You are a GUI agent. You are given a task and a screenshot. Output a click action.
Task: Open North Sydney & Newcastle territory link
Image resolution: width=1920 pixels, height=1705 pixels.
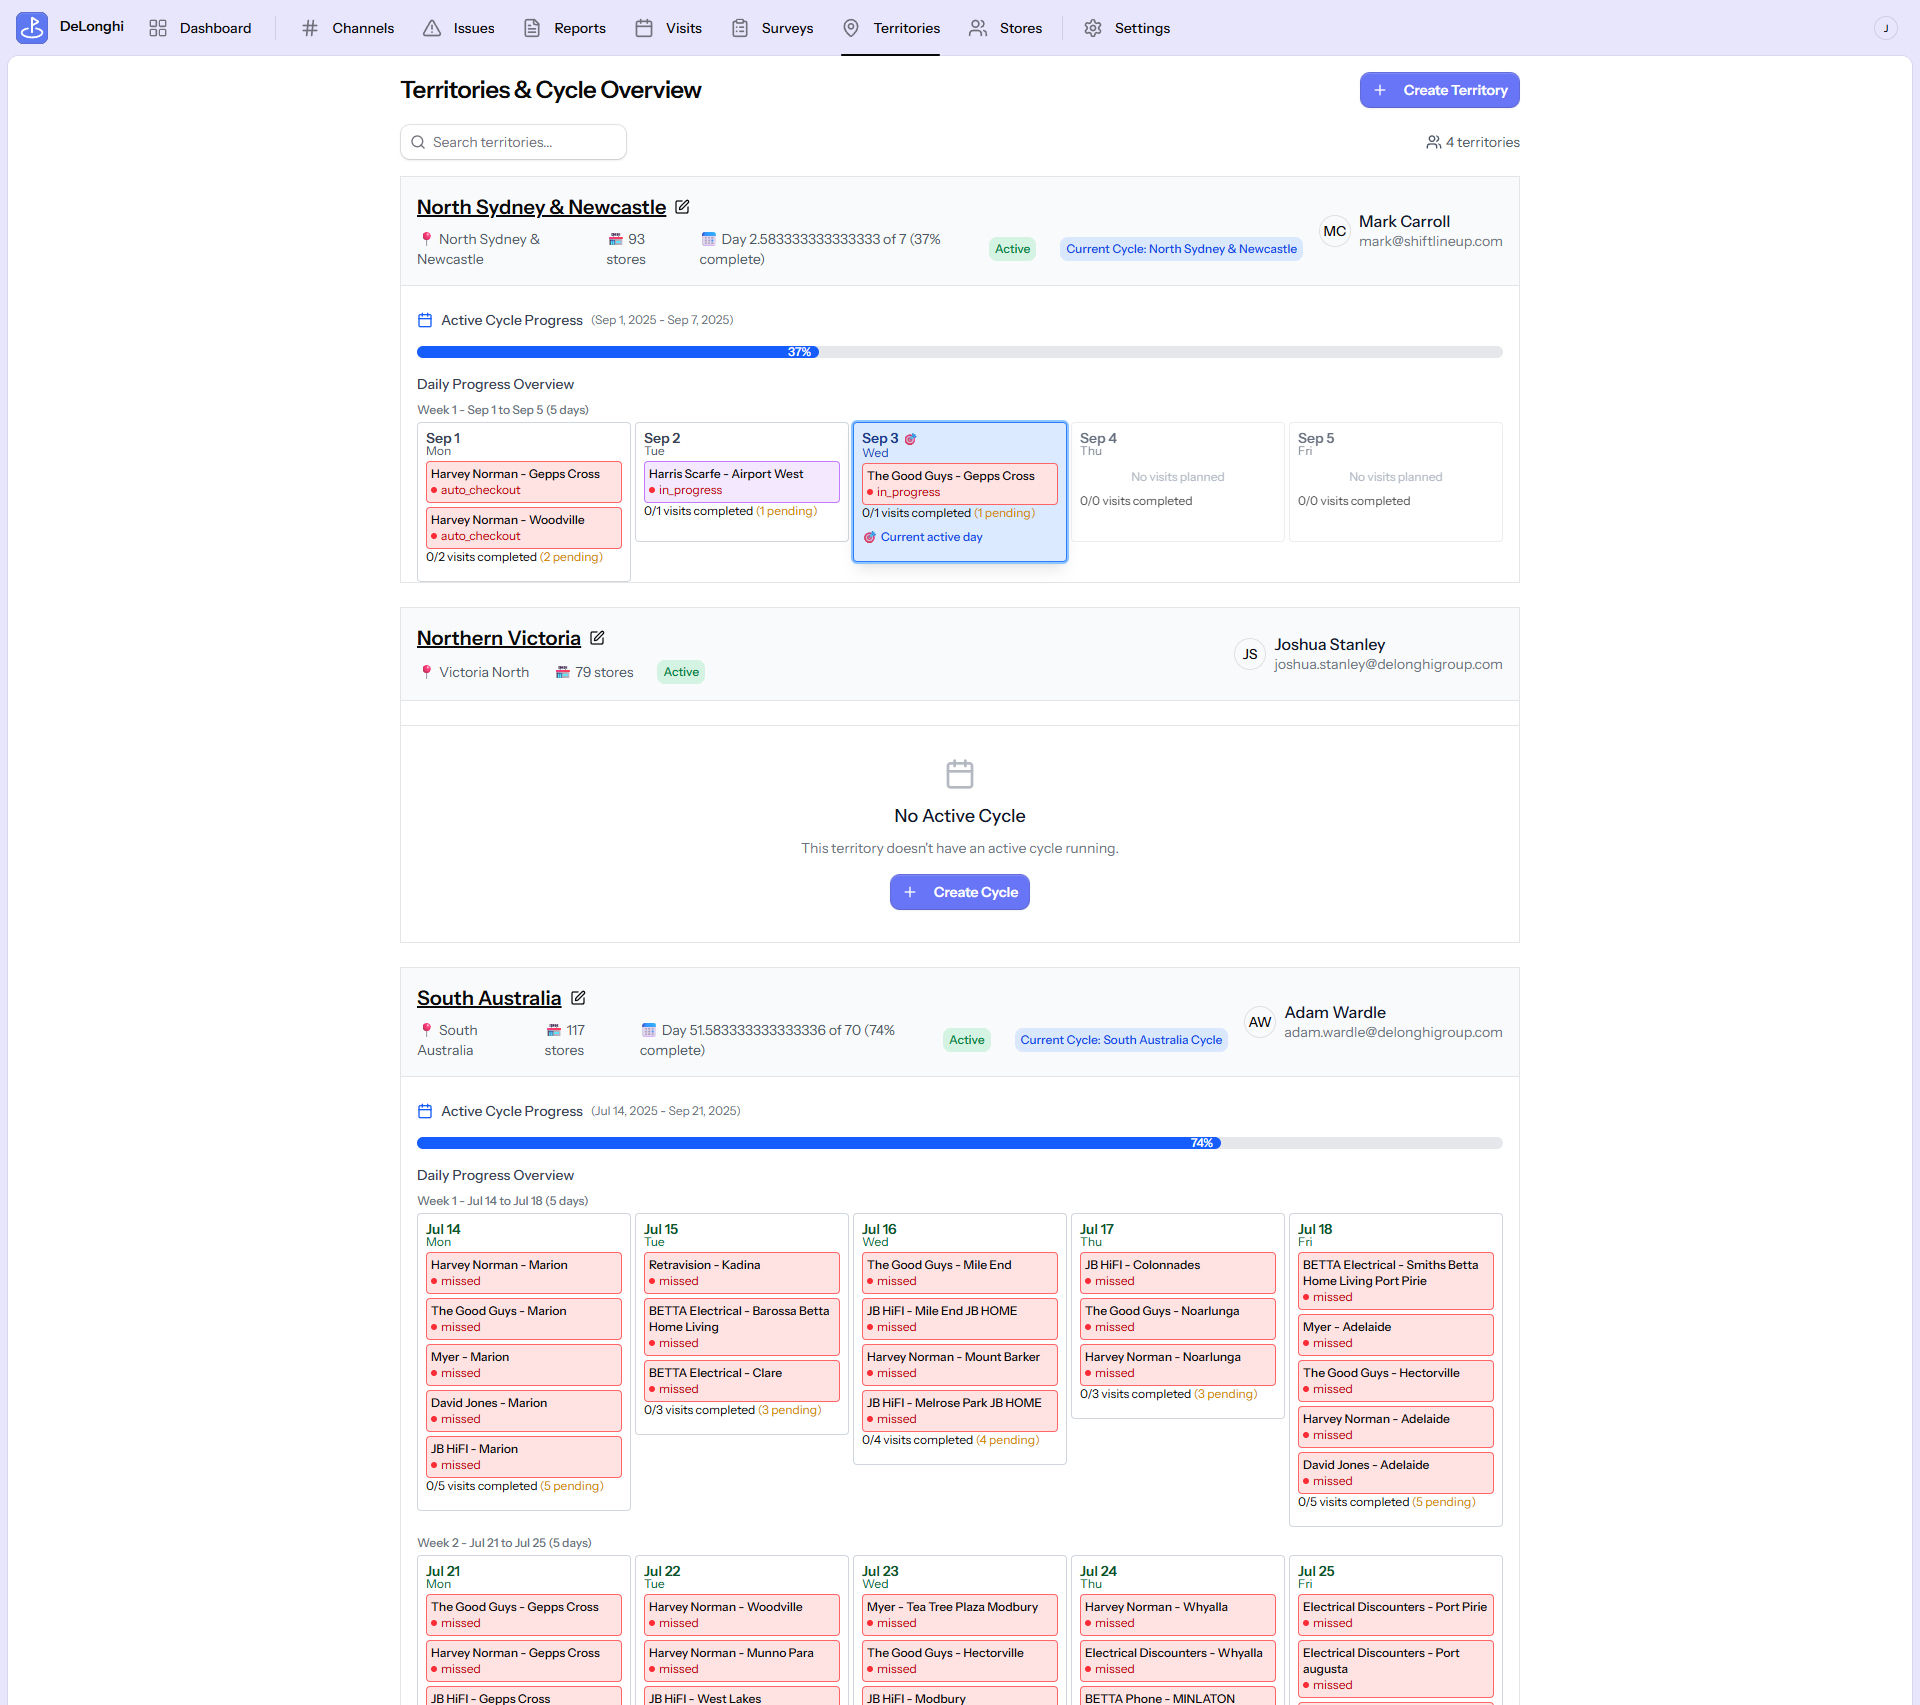tap(541, 207)
